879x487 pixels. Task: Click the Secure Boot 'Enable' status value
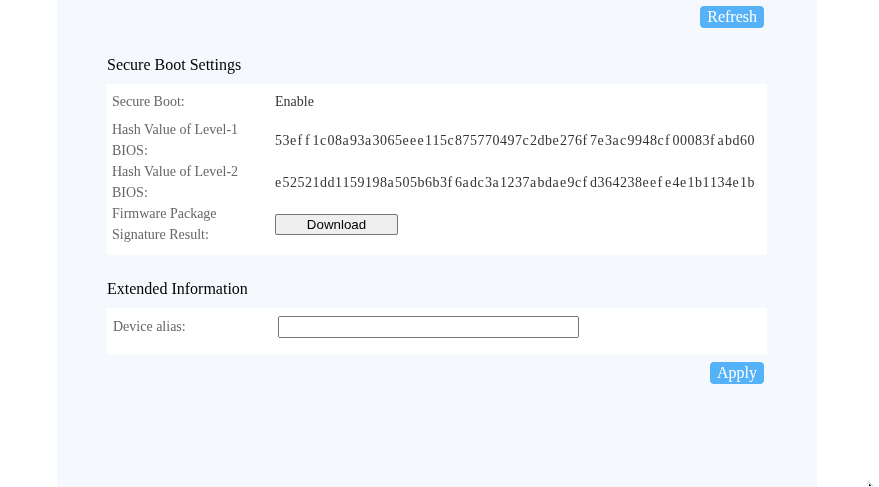[294, 102]
